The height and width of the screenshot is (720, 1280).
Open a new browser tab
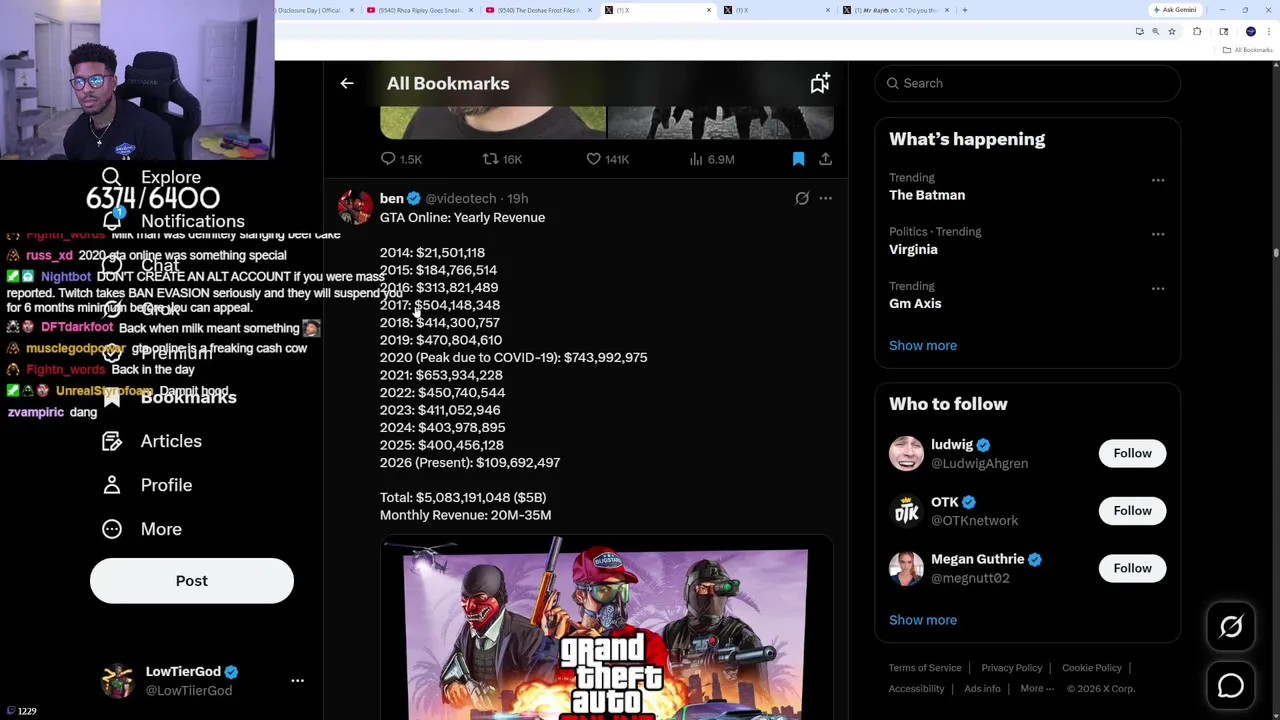tap(965, 10)
